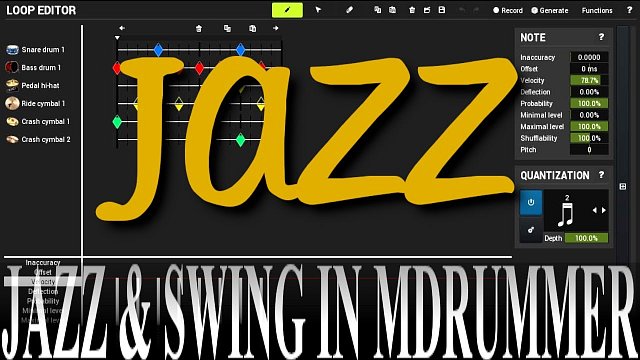Click the playhead triangle marker
The image size is (640, 360).
point(117,38)
